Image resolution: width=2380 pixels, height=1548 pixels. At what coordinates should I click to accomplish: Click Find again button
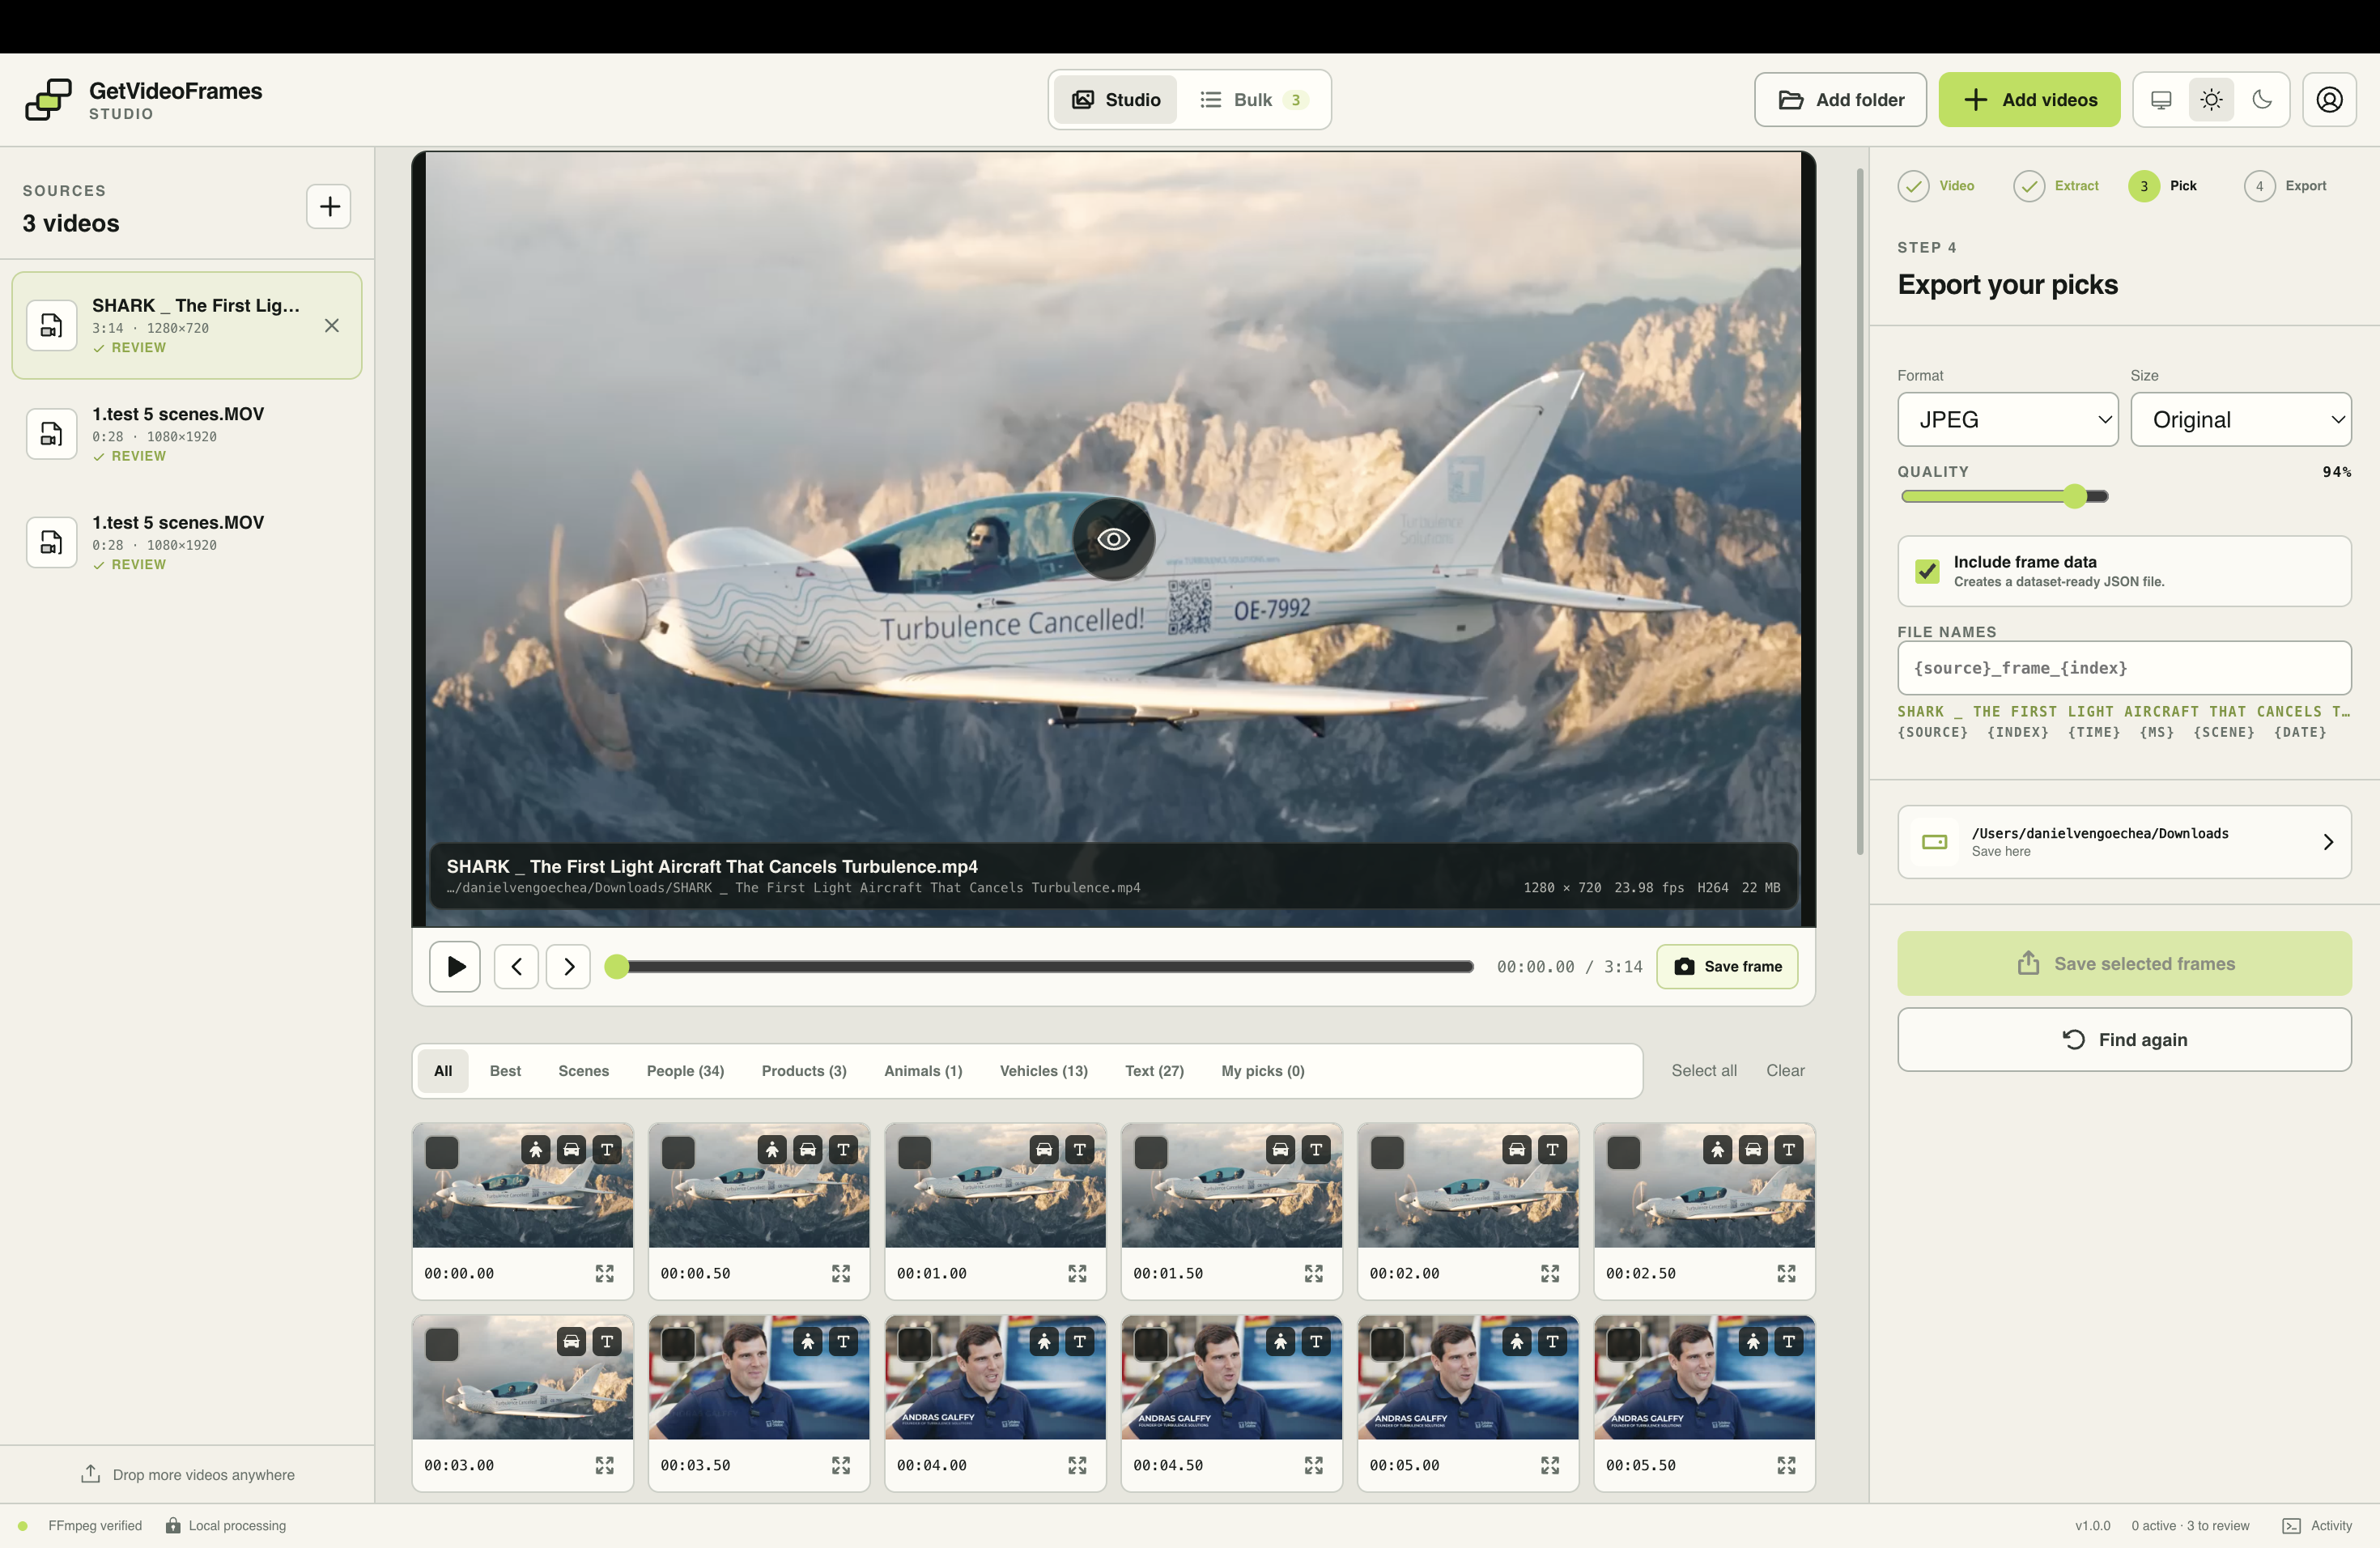pyautogui.click(x=2124, y=1040)
